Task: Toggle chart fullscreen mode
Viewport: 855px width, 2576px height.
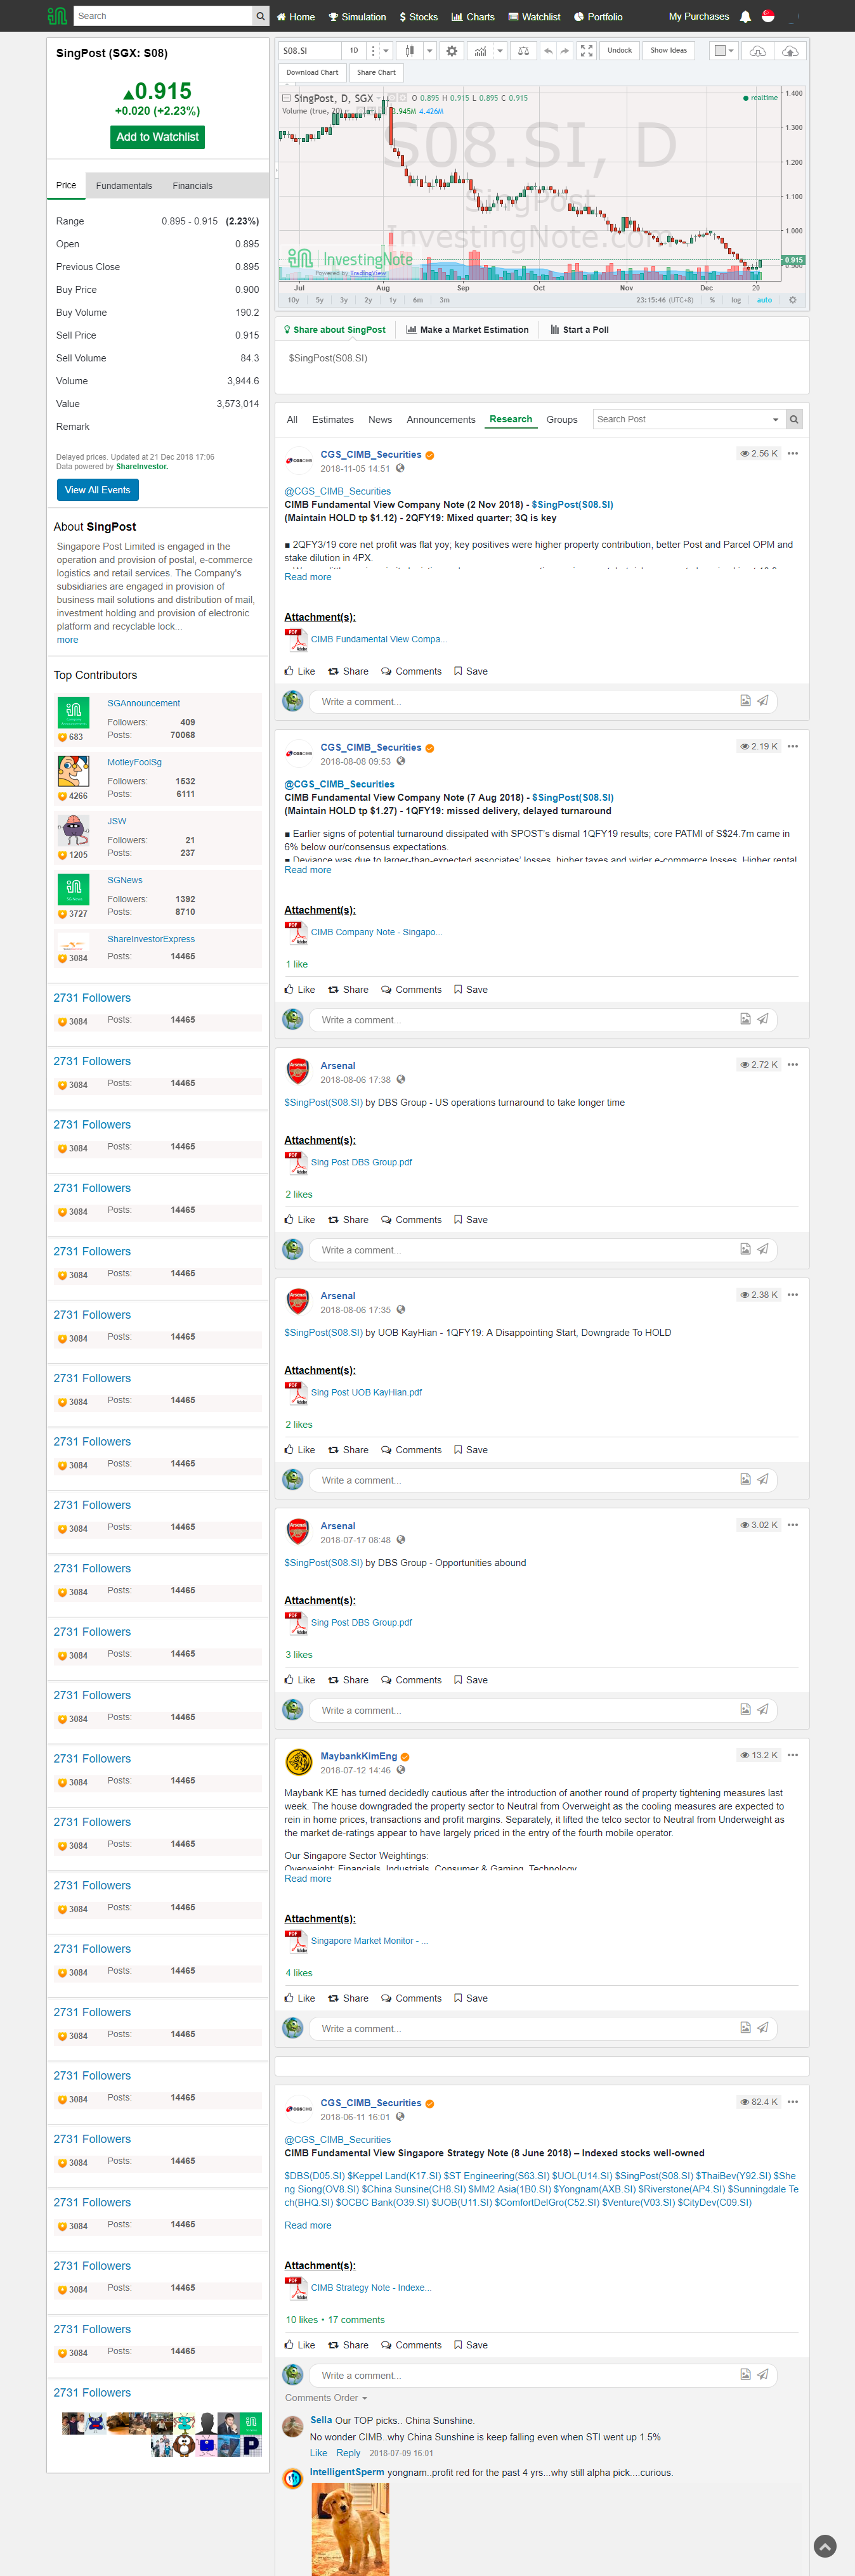Action: [x=586, y=51]
